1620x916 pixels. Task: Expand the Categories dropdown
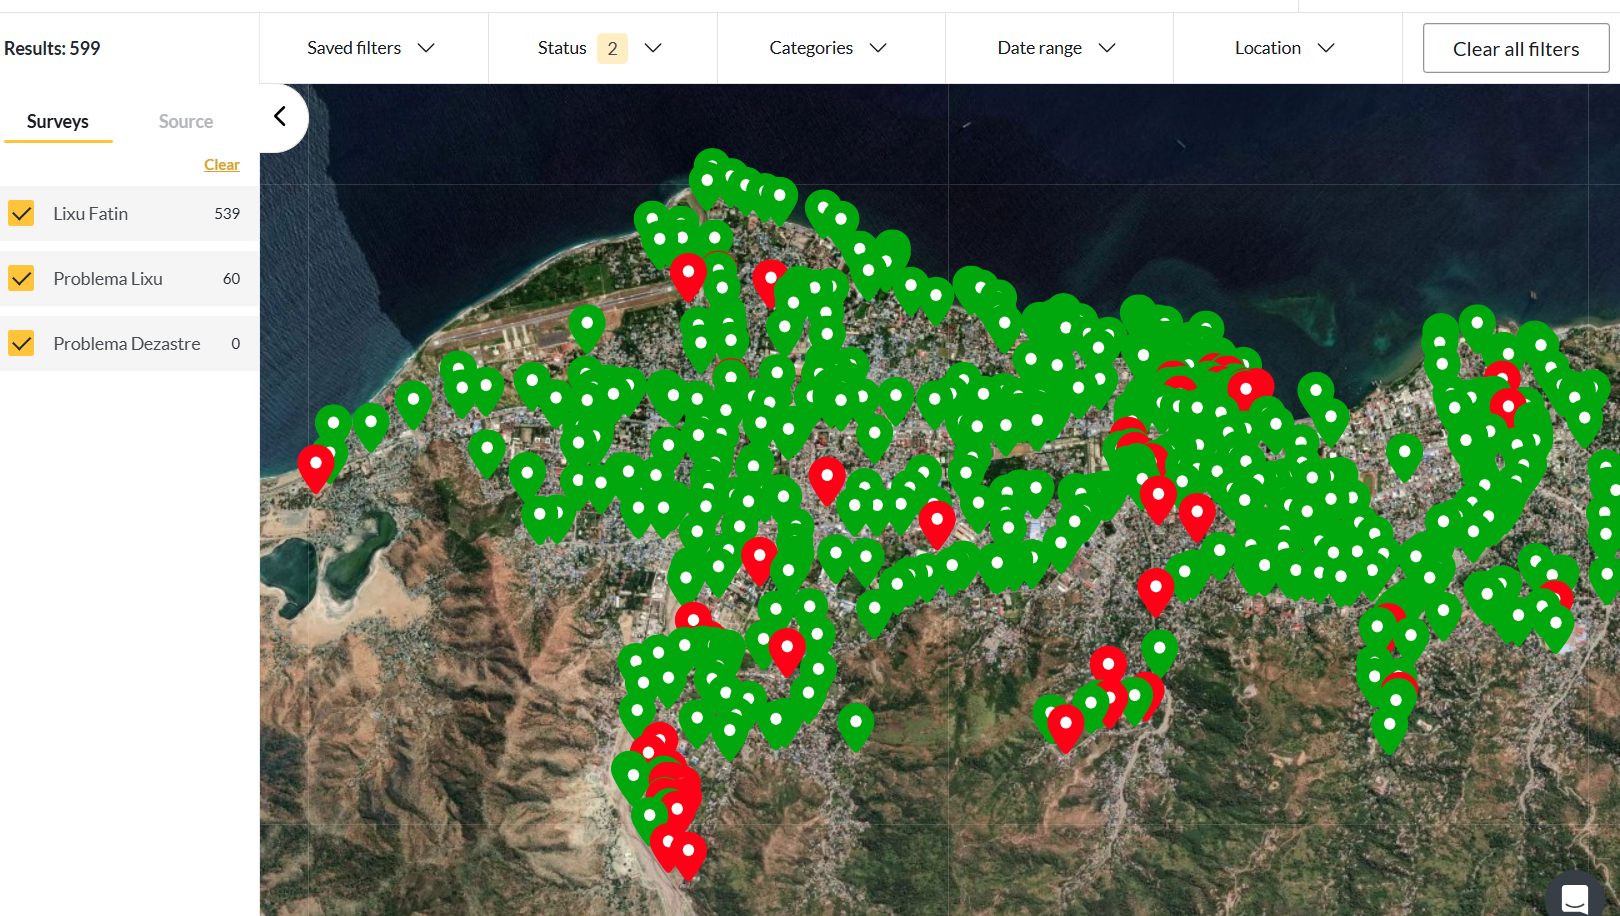[x=828, y=48]
